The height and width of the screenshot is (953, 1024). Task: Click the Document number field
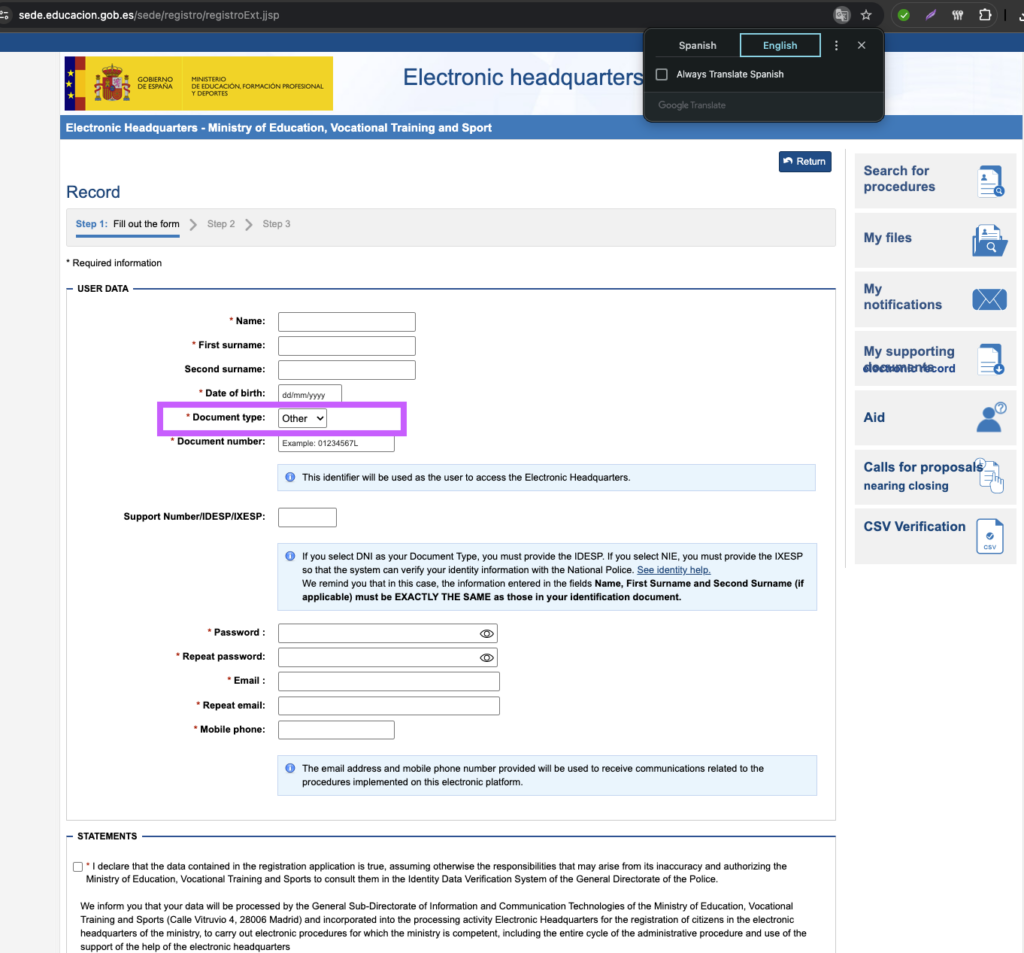pyautogui.click(x=336, y=444)
